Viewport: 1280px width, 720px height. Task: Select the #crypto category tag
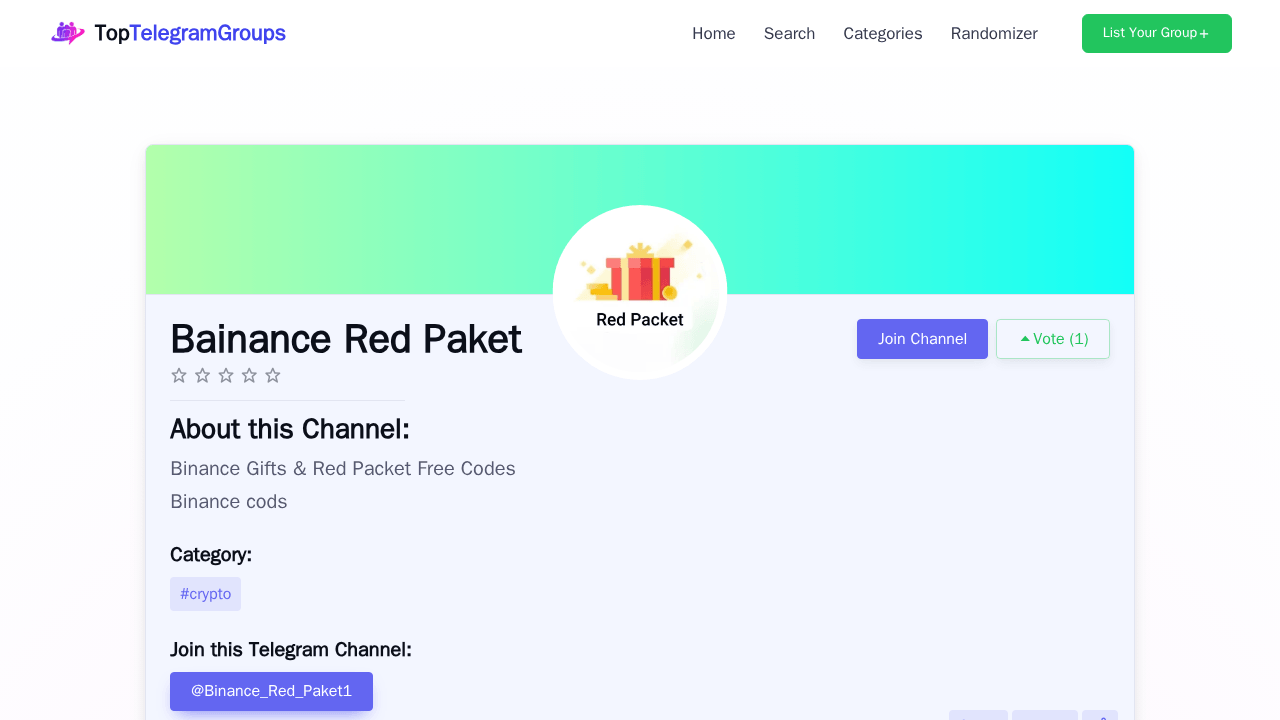click(x=205, y=594)
